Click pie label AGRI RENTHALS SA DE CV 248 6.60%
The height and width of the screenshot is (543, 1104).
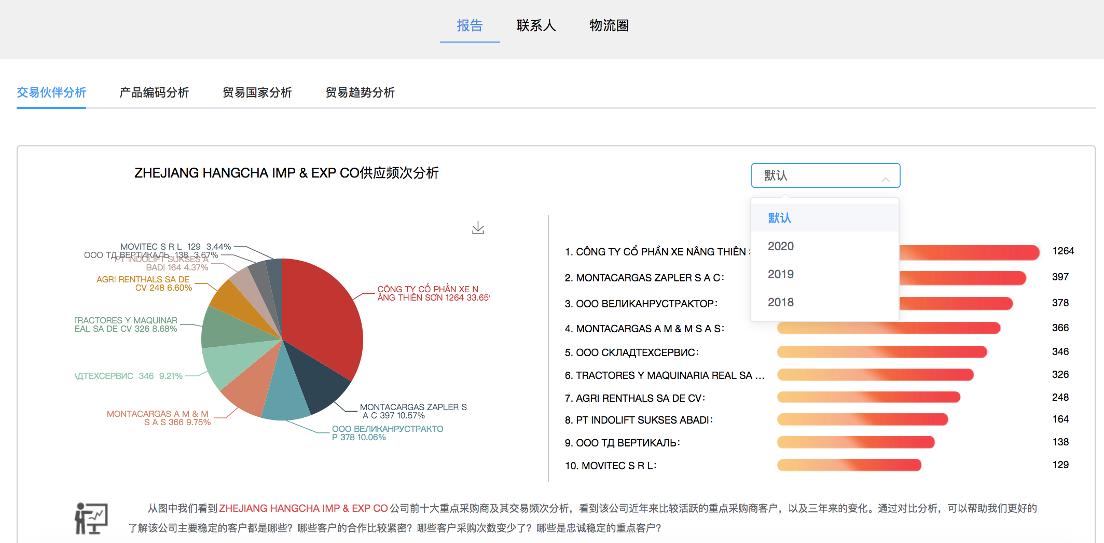pos(144,283)
